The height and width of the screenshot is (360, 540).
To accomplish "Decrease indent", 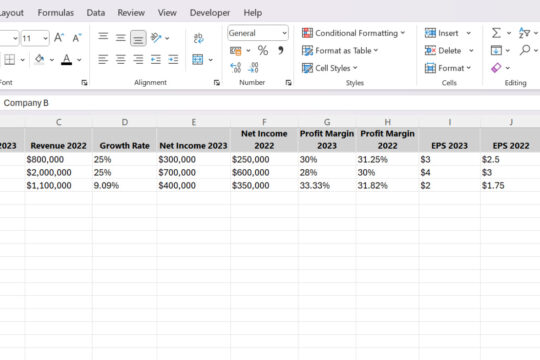I will [156, 59].
